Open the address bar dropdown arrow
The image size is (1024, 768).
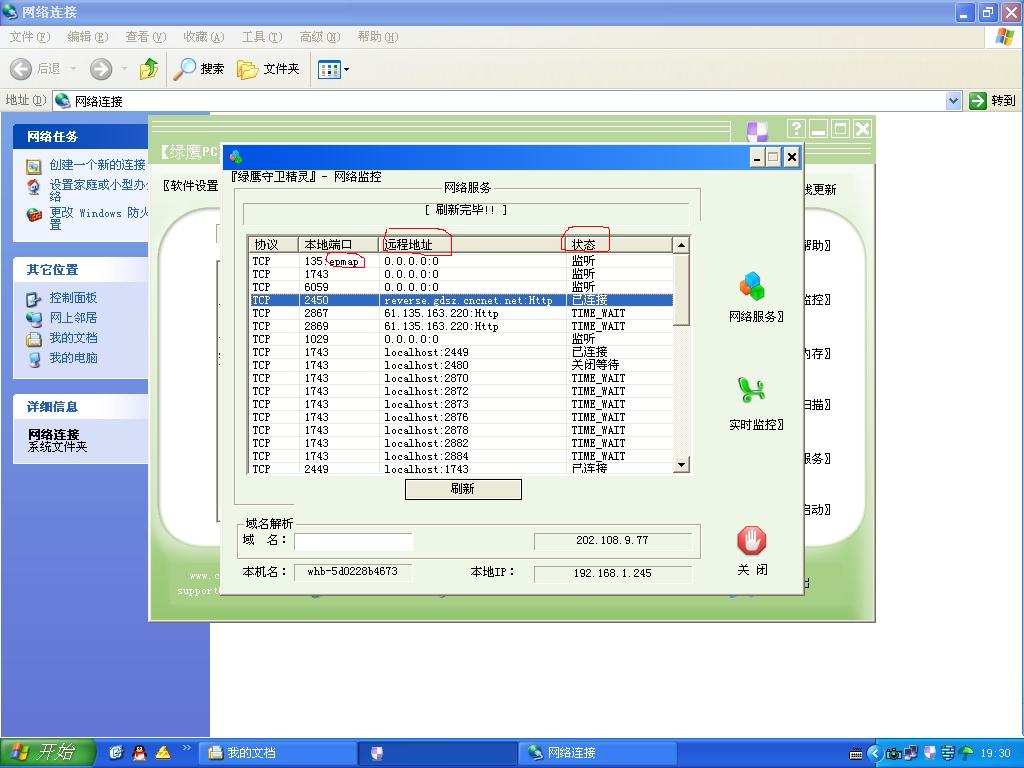pyautogui.click(x=953, y=101)
